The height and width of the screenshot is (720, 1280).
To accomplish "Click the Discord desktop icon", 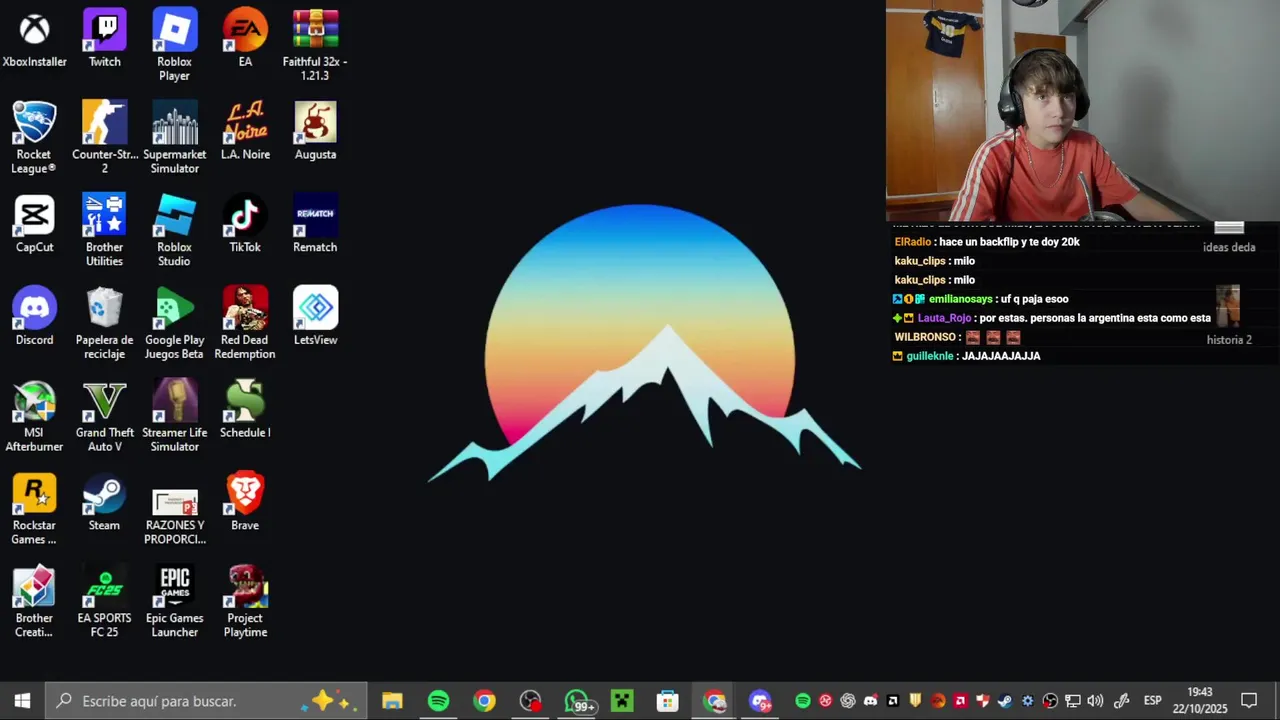I will point(34,317).
